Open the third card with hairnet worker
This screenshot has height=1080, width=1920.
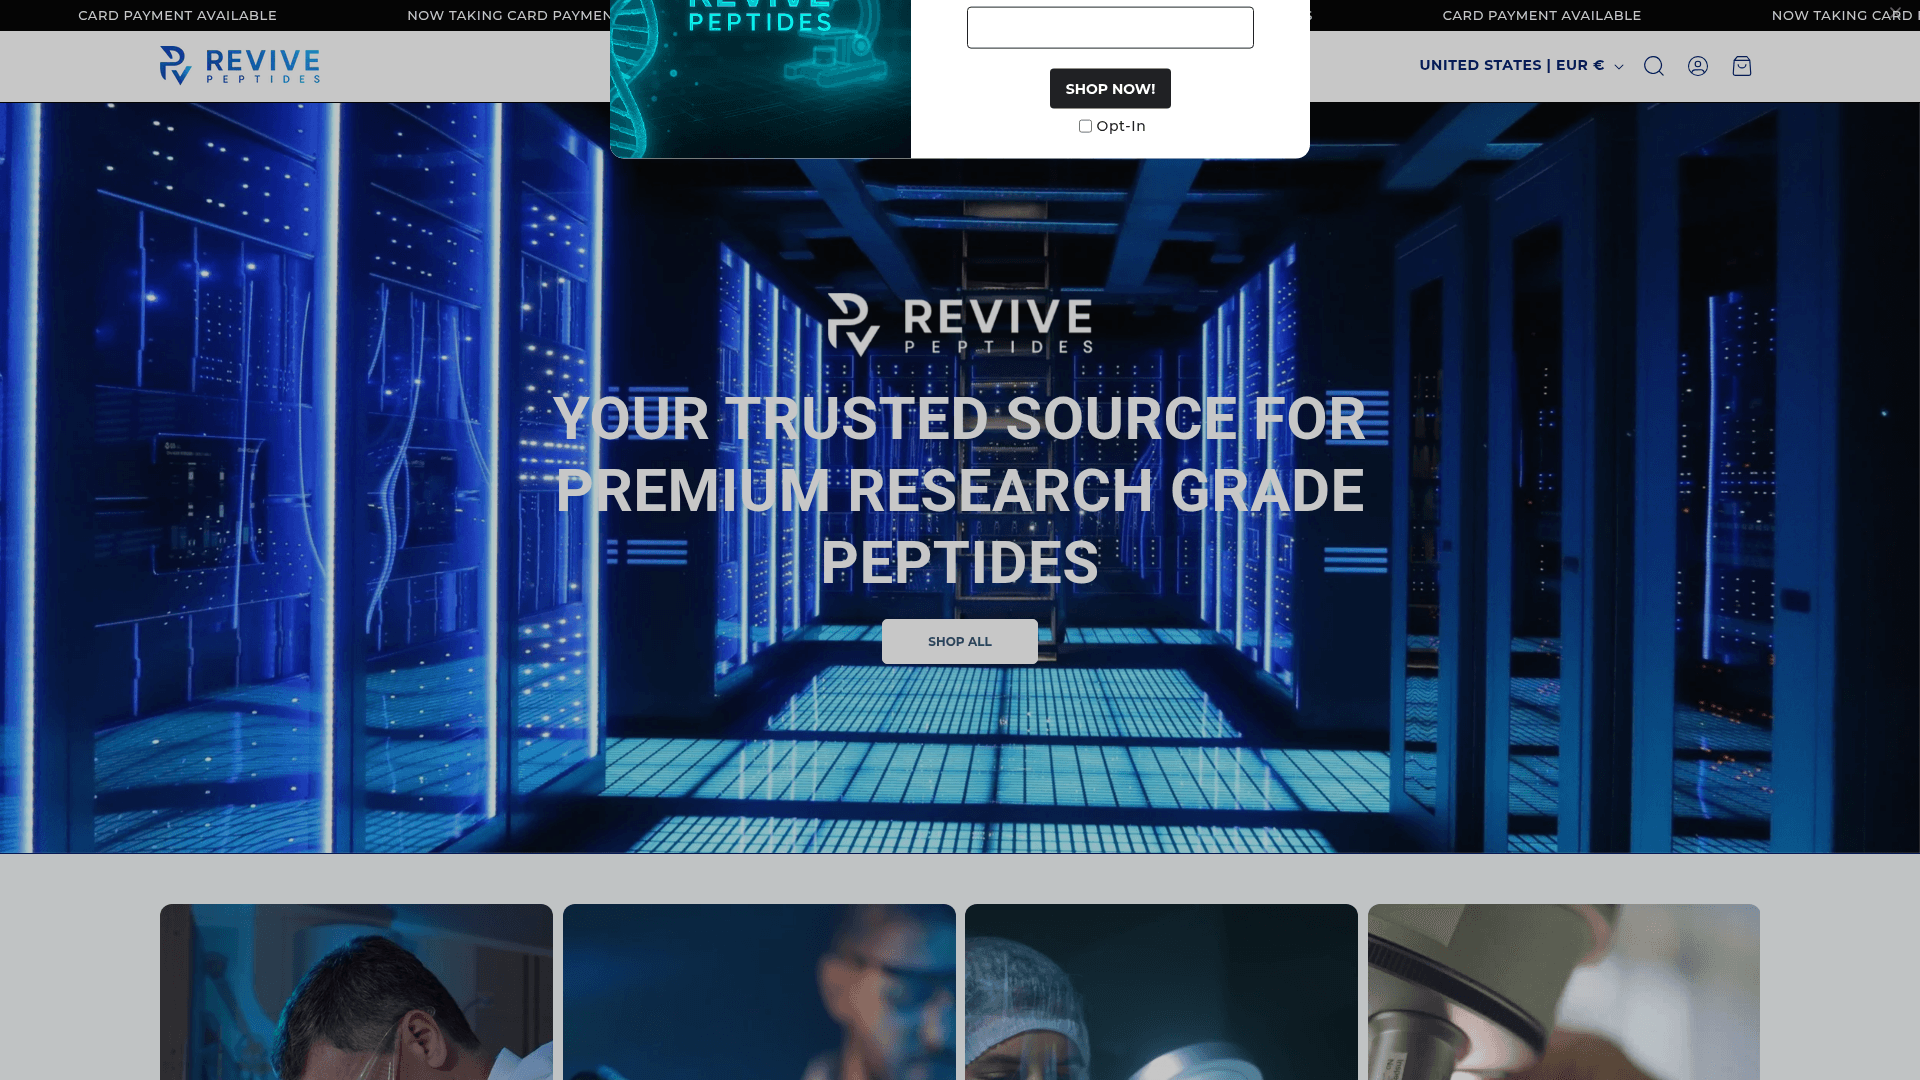coord(1161,992)
